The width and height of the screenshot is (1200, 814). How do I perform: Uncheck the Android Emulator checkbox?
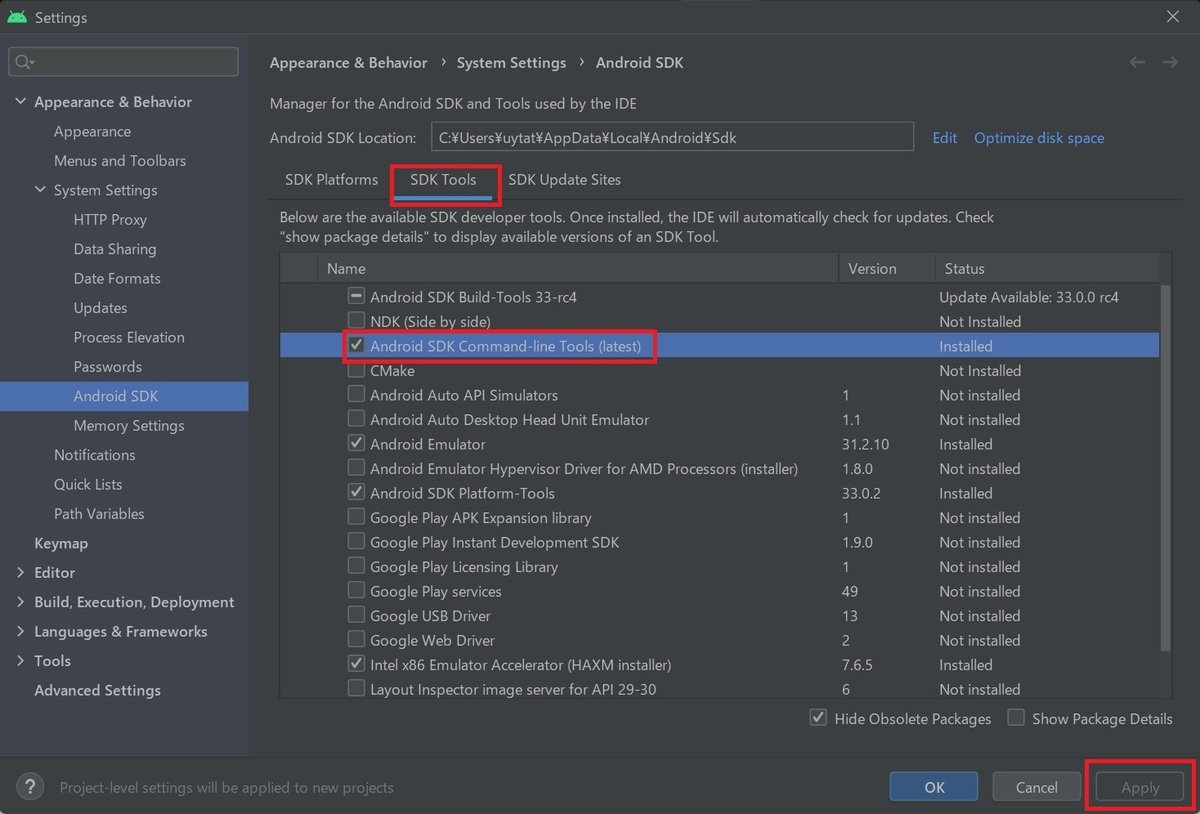click(x=356, y=444)
